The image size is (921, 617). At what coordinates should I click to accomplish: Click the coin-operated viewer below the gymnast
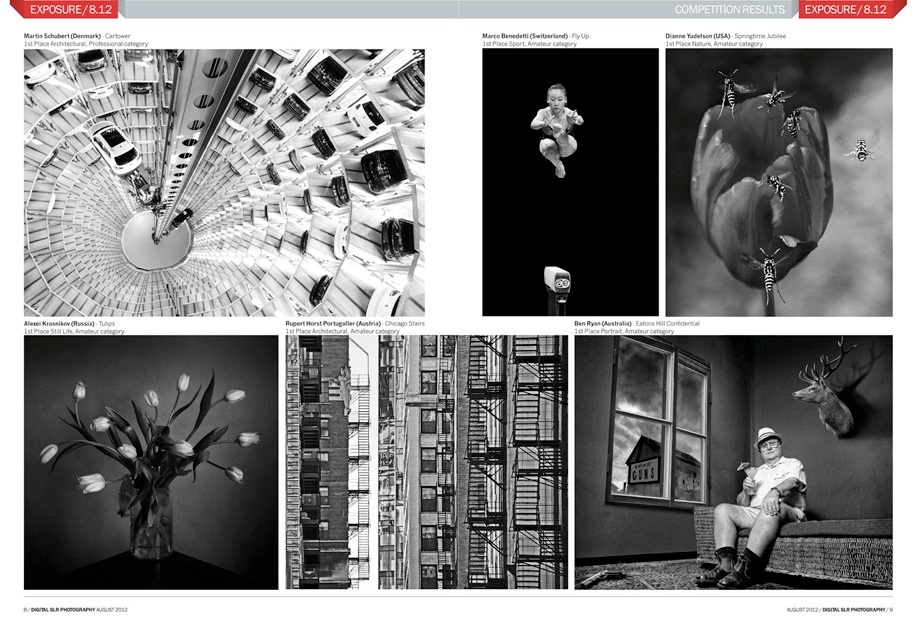[x=555, y=283]
